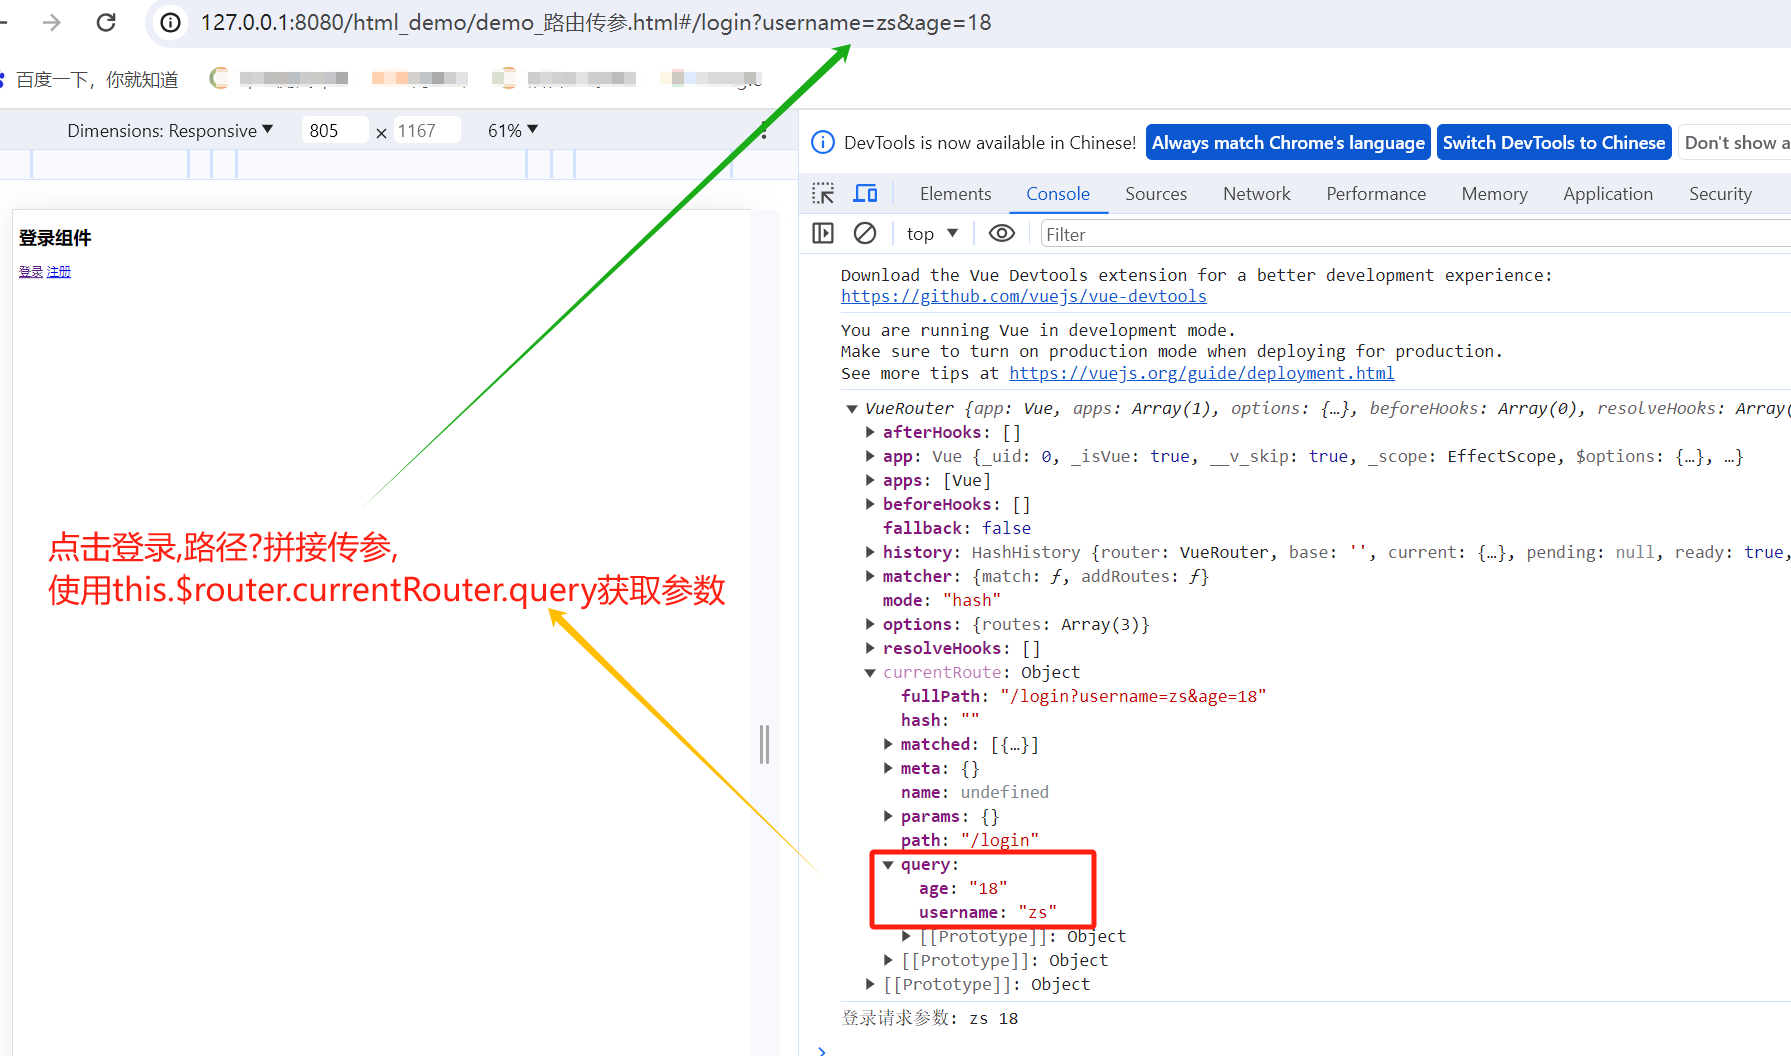This screenshot has width=1791, height=1056.
Task: Expand the apps: [Vue] property
Action: click(870, 480)
